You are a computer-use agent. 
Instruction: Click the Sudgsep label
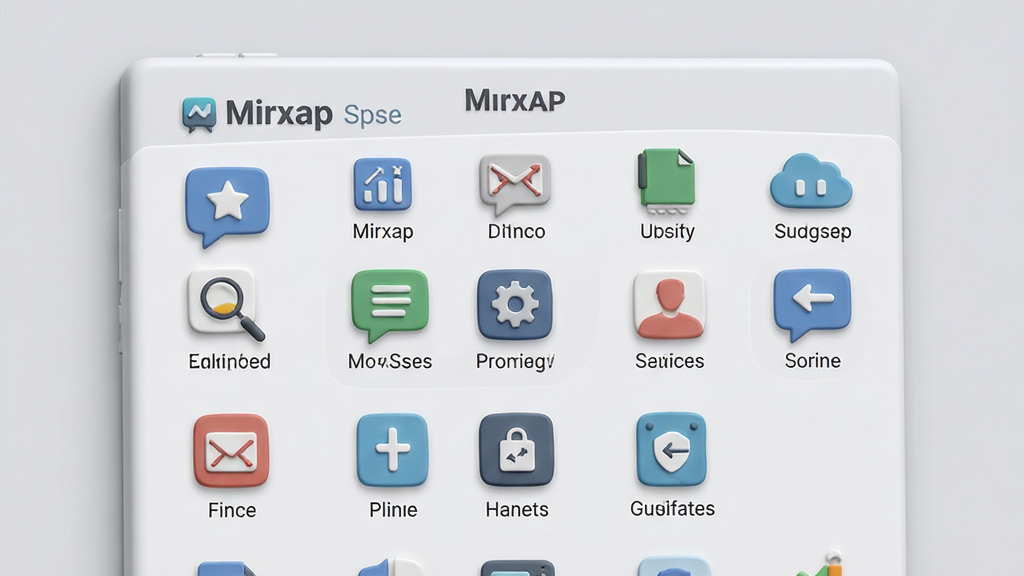[x=812, y=232]
